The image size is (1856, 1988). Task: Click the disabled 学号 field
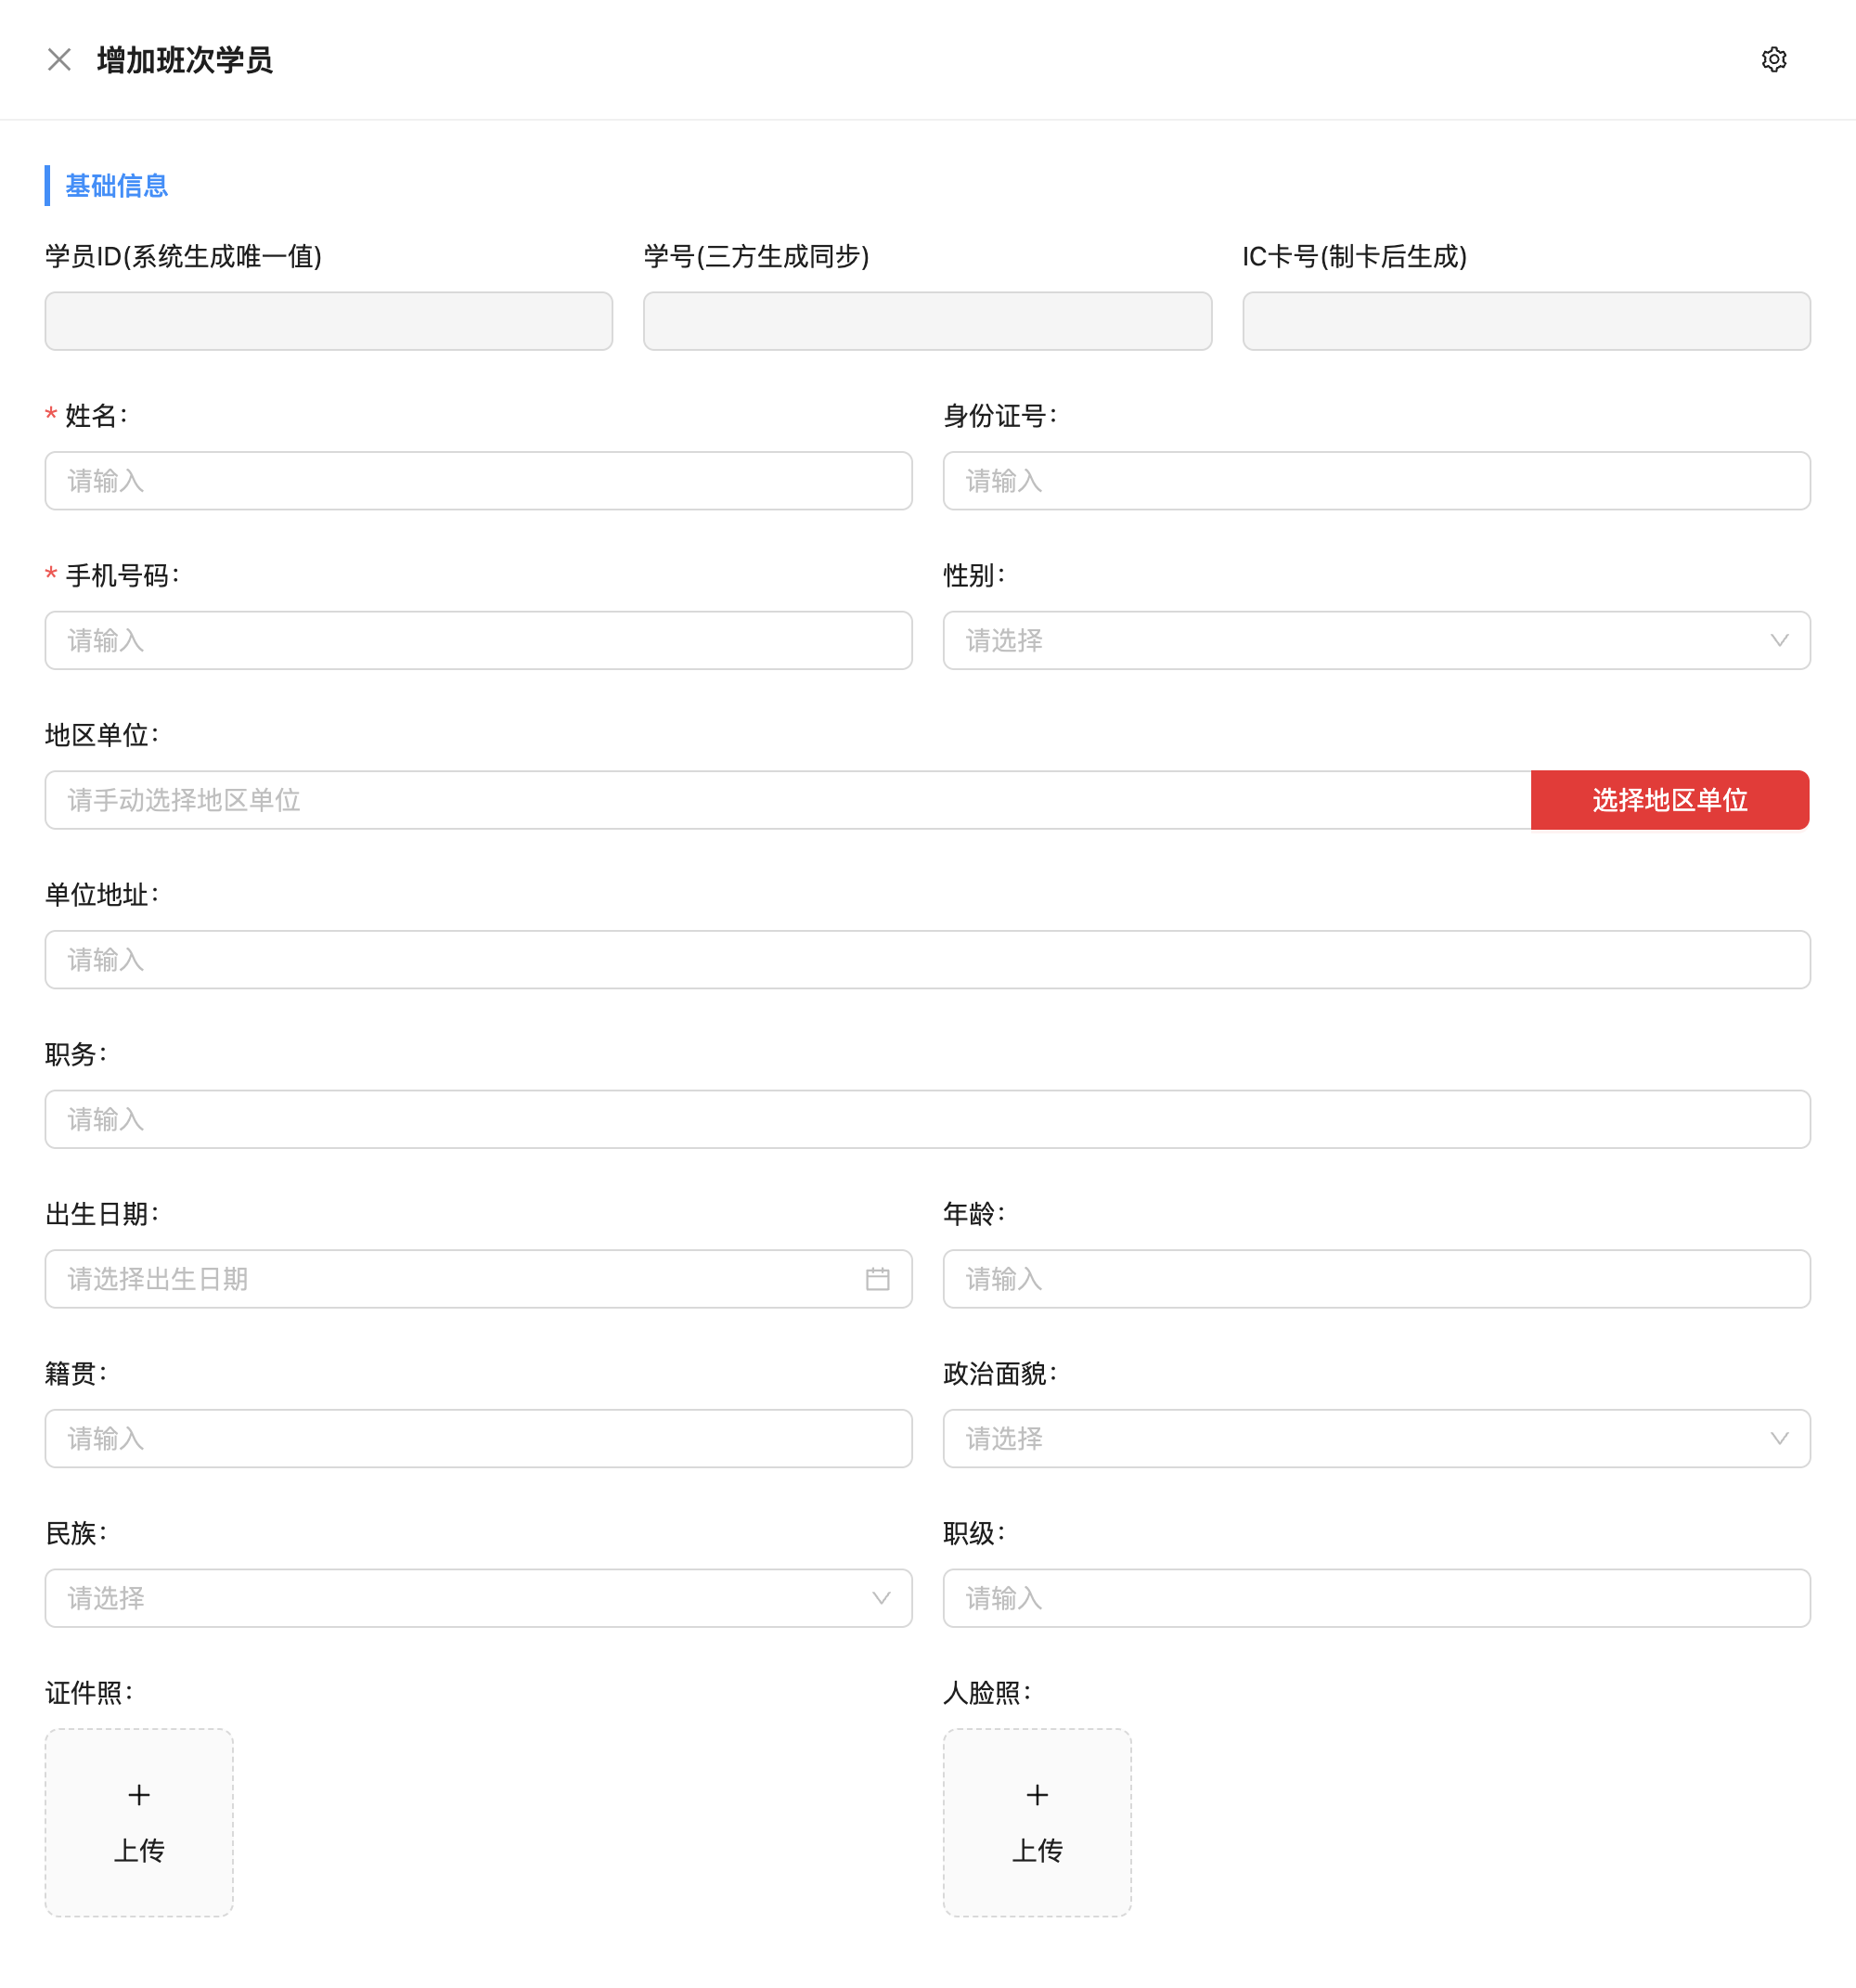coord(927,321)
